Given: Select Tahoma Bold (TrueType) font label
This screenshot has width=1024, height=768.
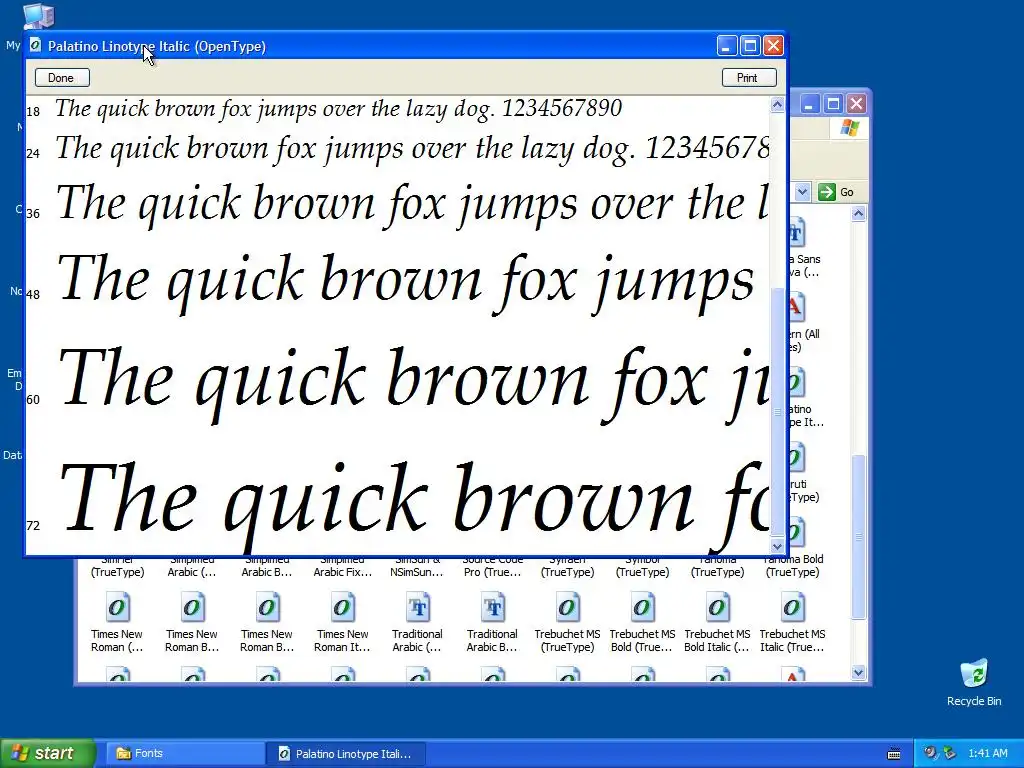Looking at the screenshot, I should 792,566.
